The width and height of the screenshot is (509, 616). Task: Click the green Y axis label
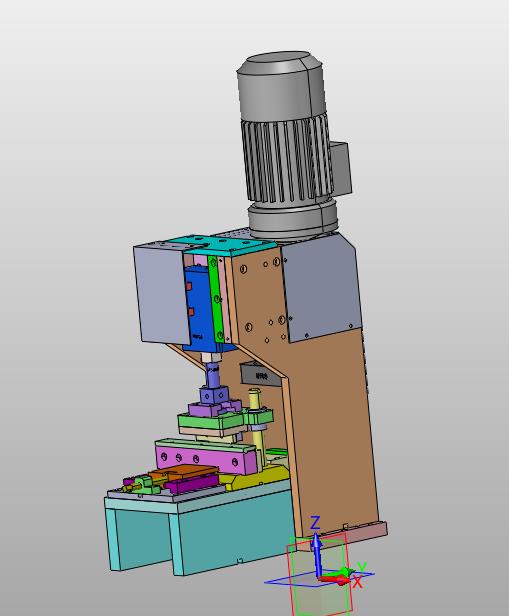tap(362, 567)
